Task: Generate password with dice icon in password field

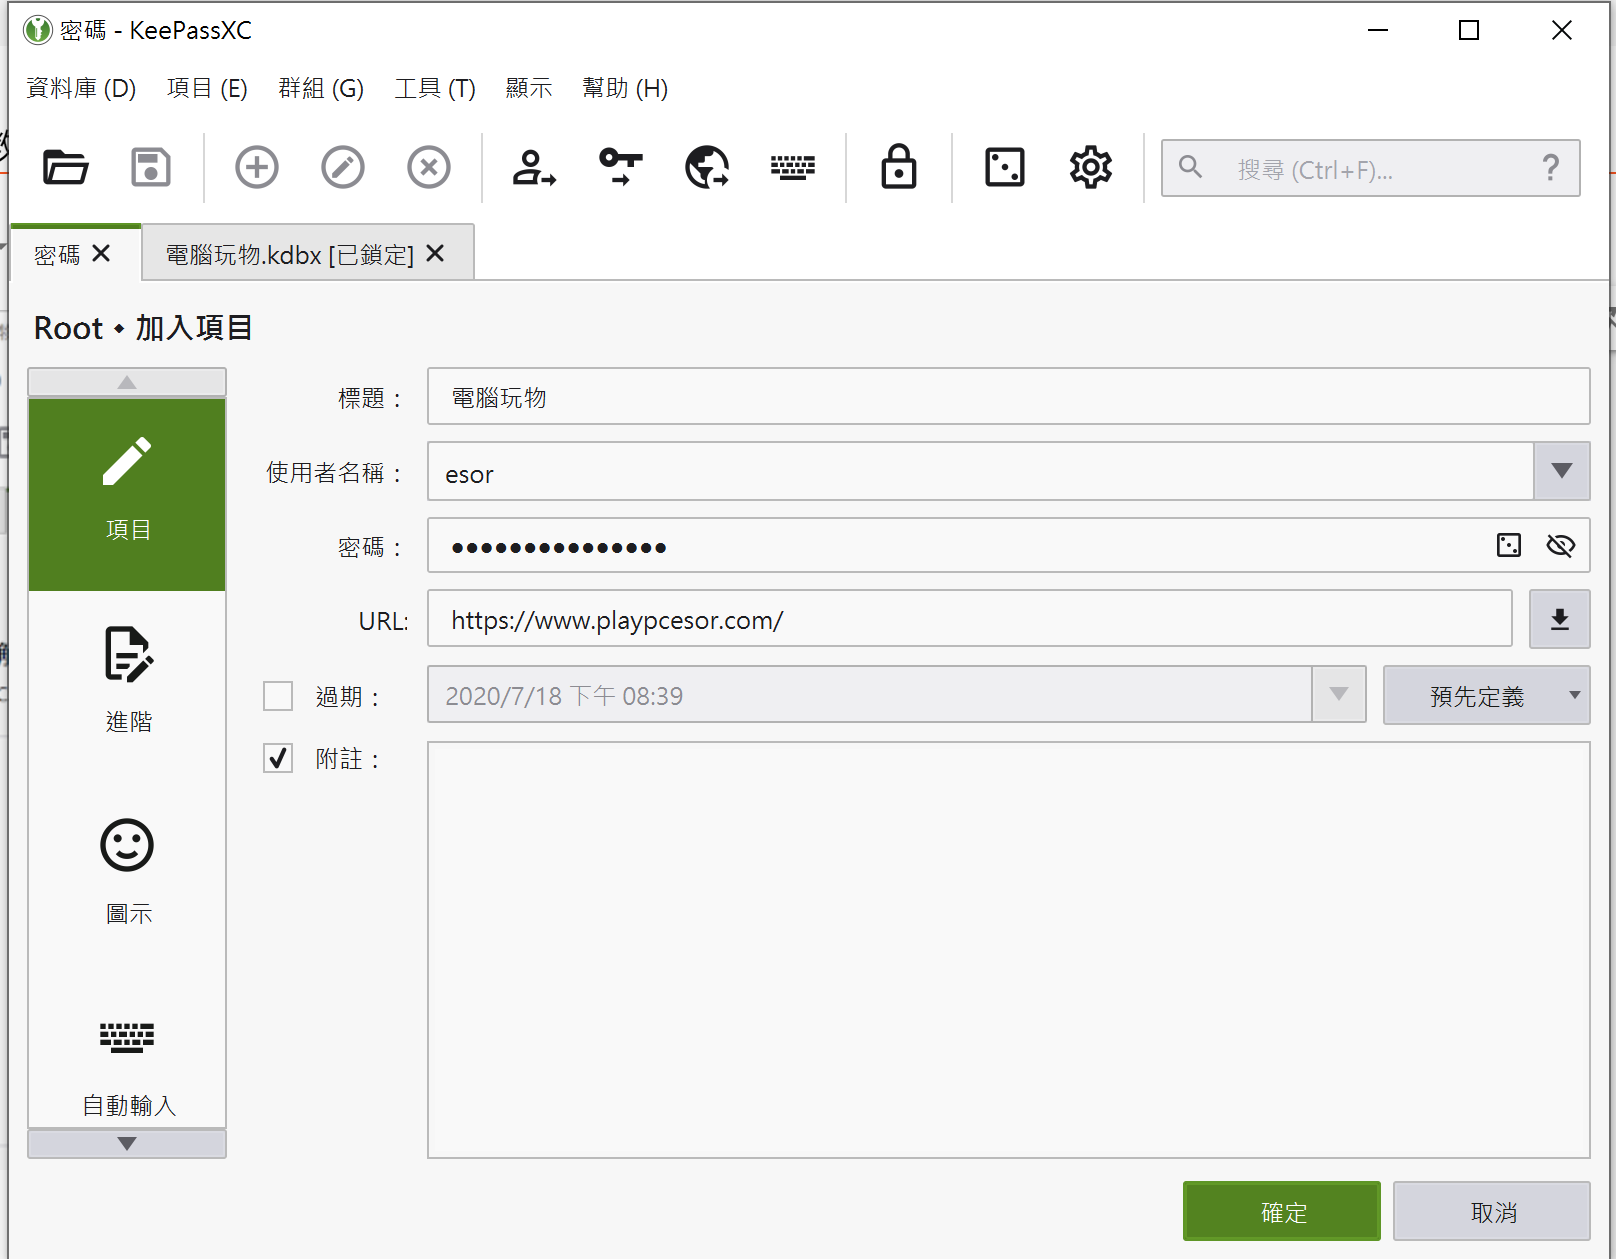Action: point(1509,545)
